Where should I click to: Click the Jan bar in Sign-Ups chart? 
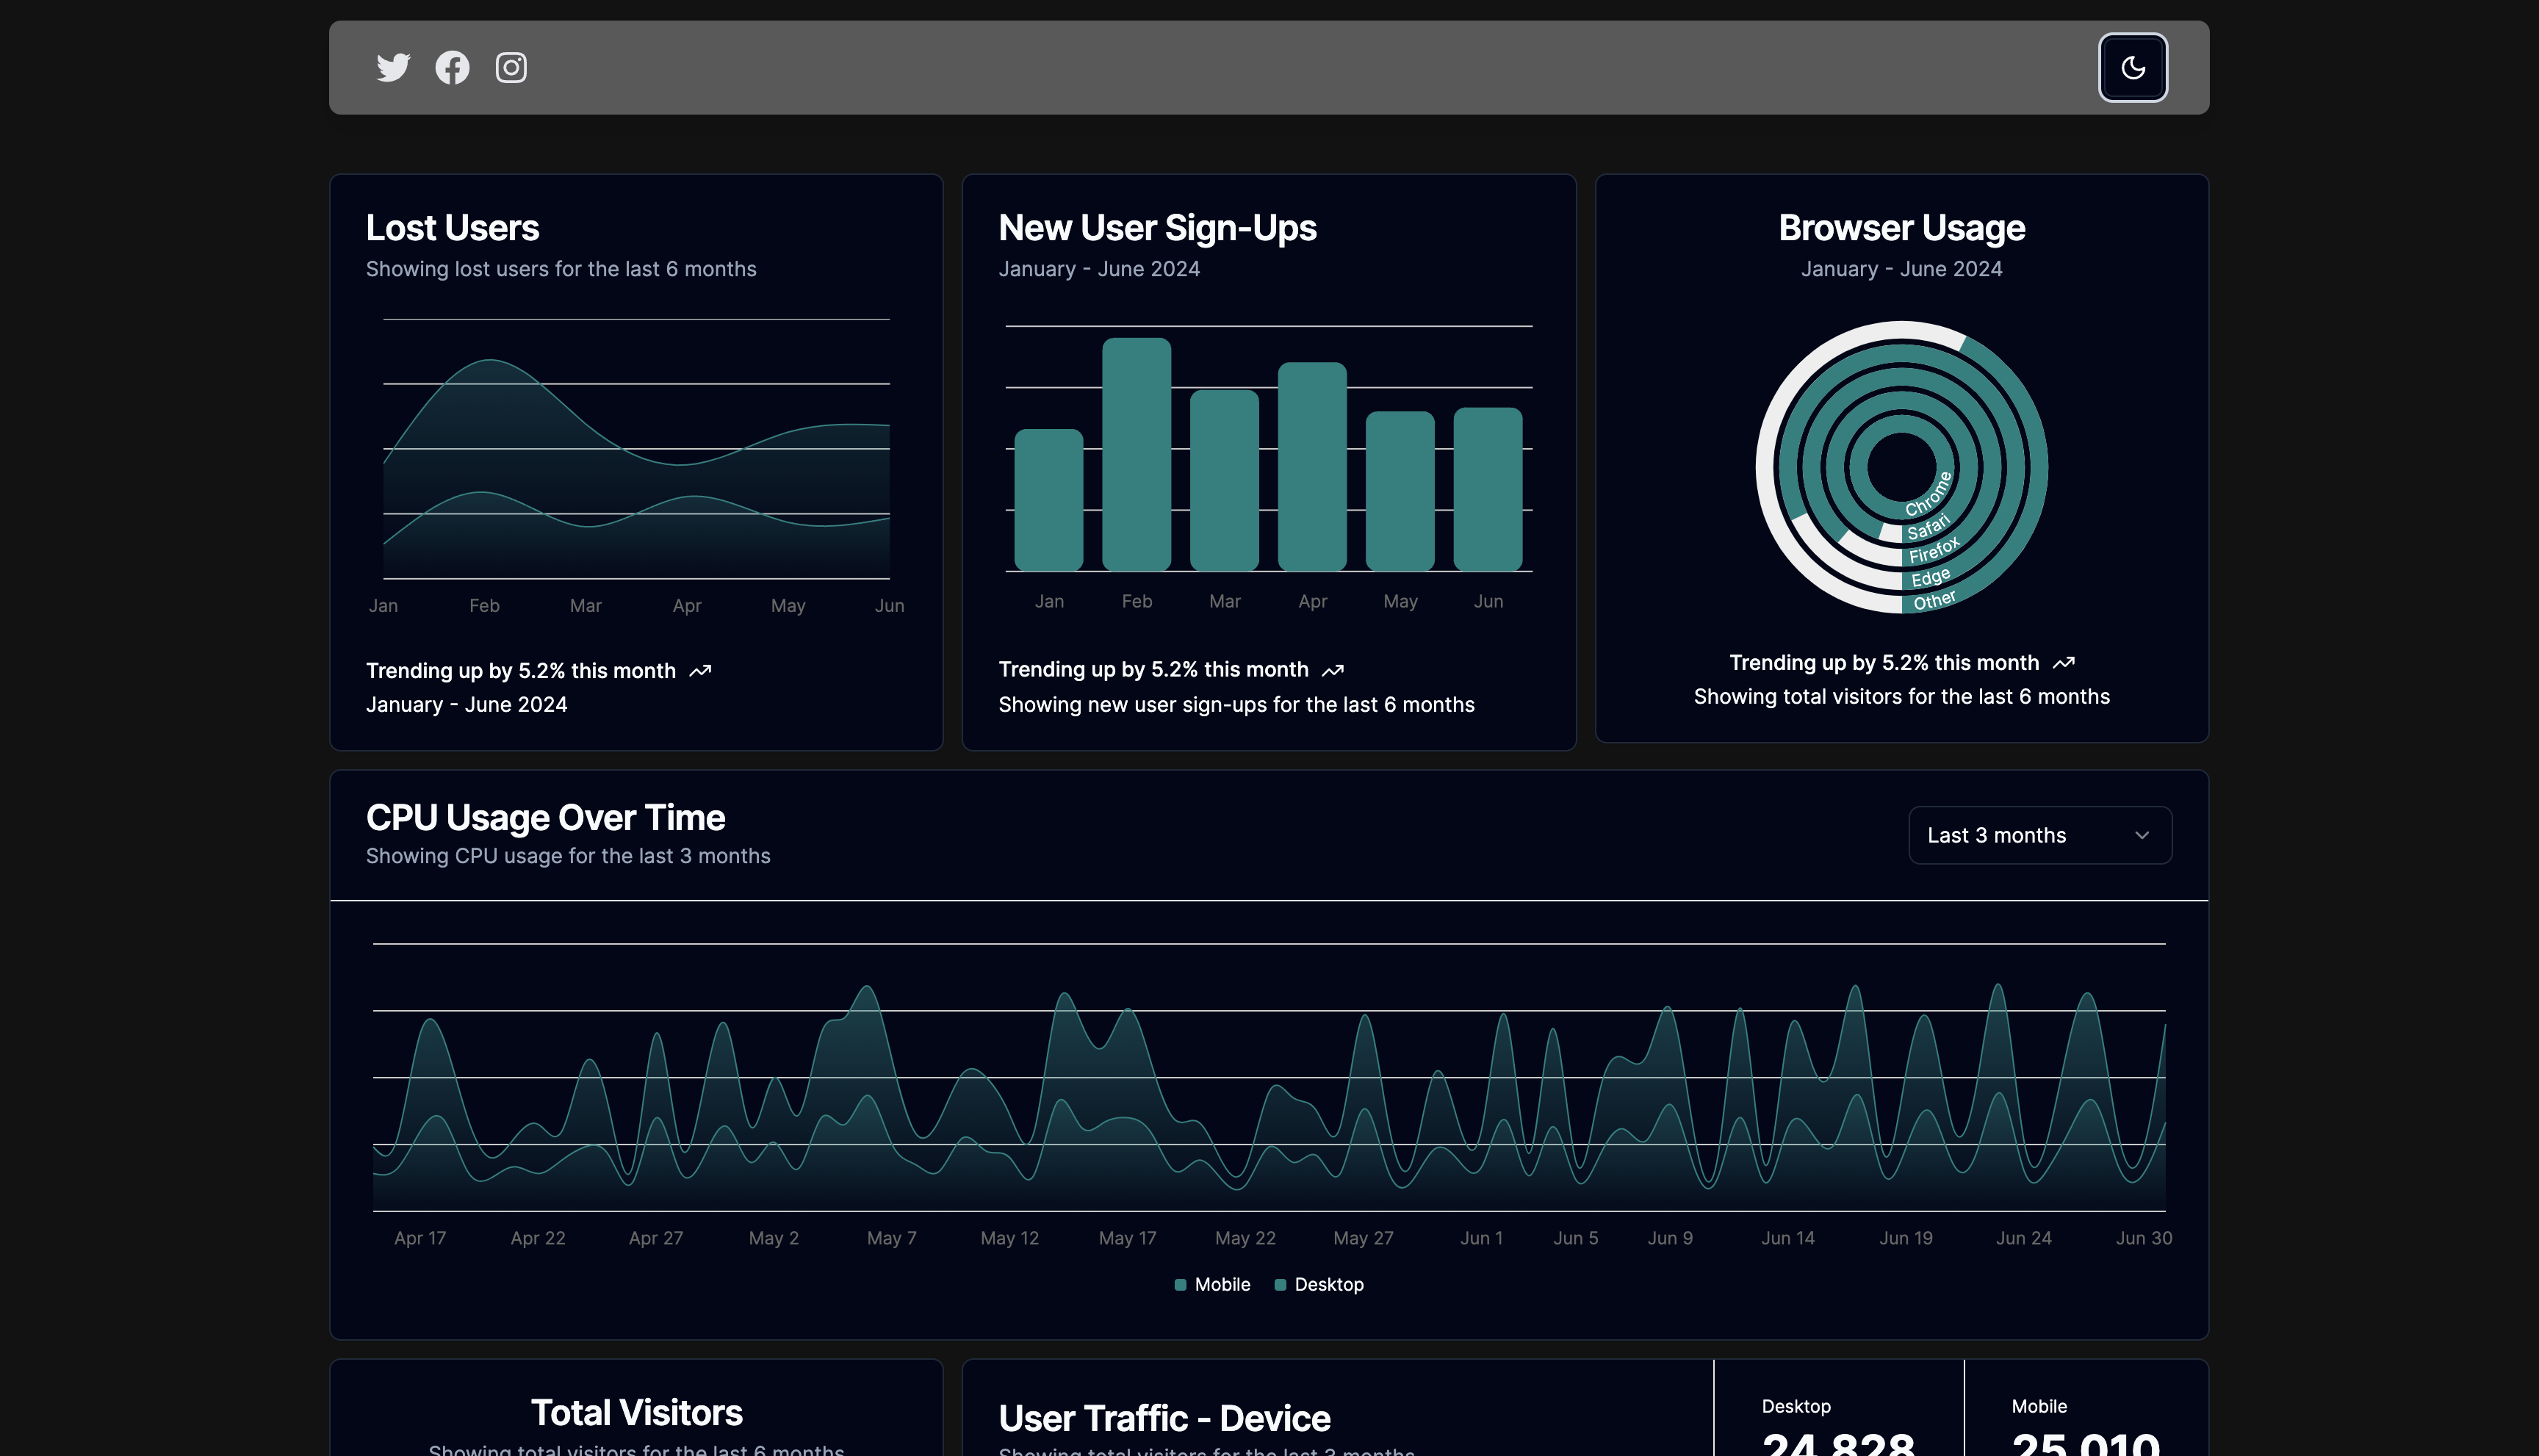click(1048, 500)
